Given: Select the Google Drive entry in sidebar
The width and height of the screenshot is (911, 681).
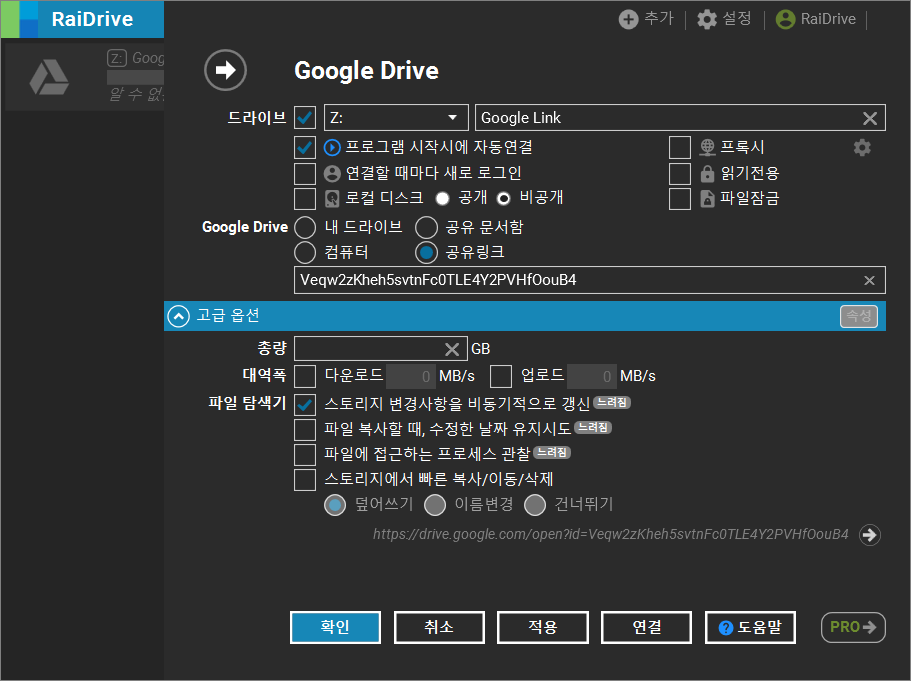Looking at the screenshot, I should (x=84, y=77).
